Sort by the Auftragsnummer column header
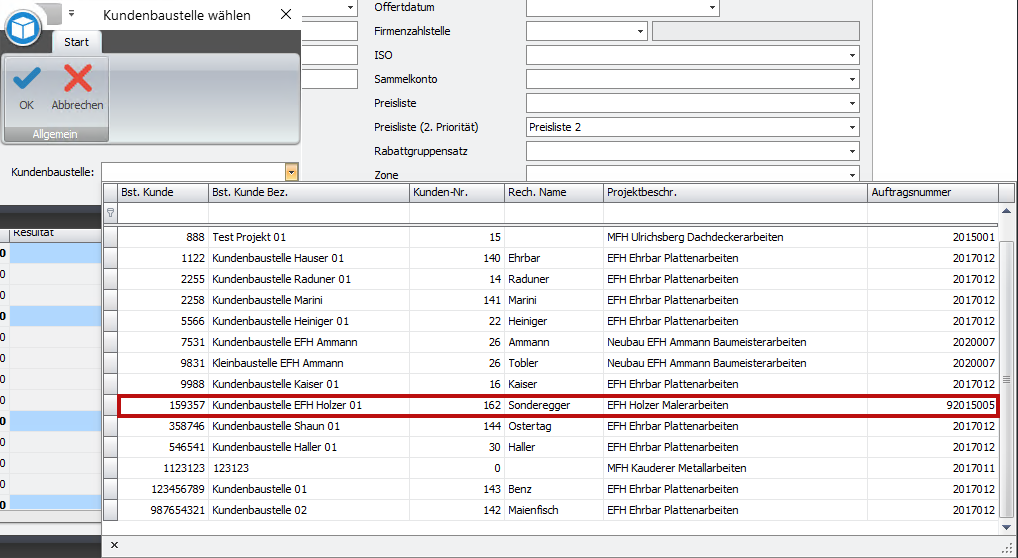 point(932,192)
